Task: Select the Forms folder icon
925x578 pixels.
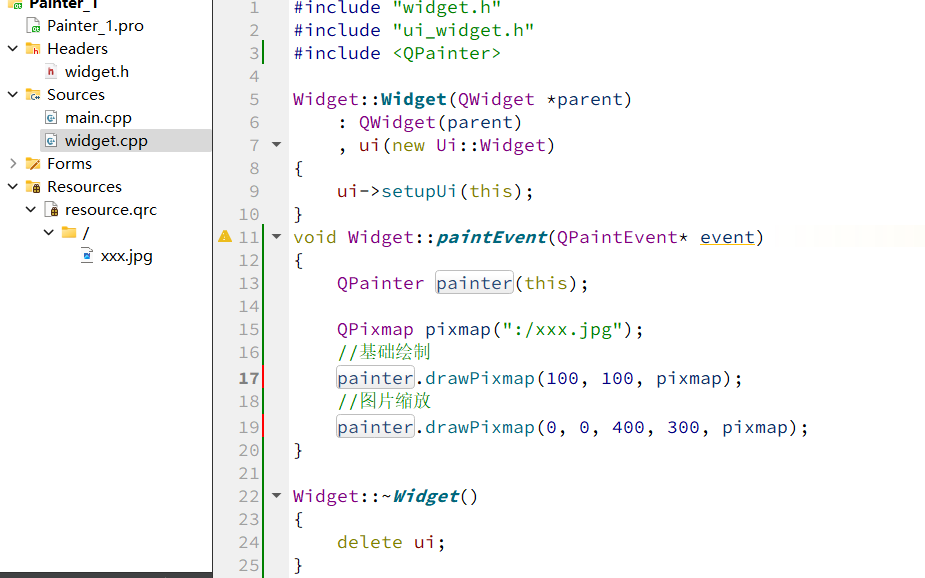Action: [x=33, y=163]
